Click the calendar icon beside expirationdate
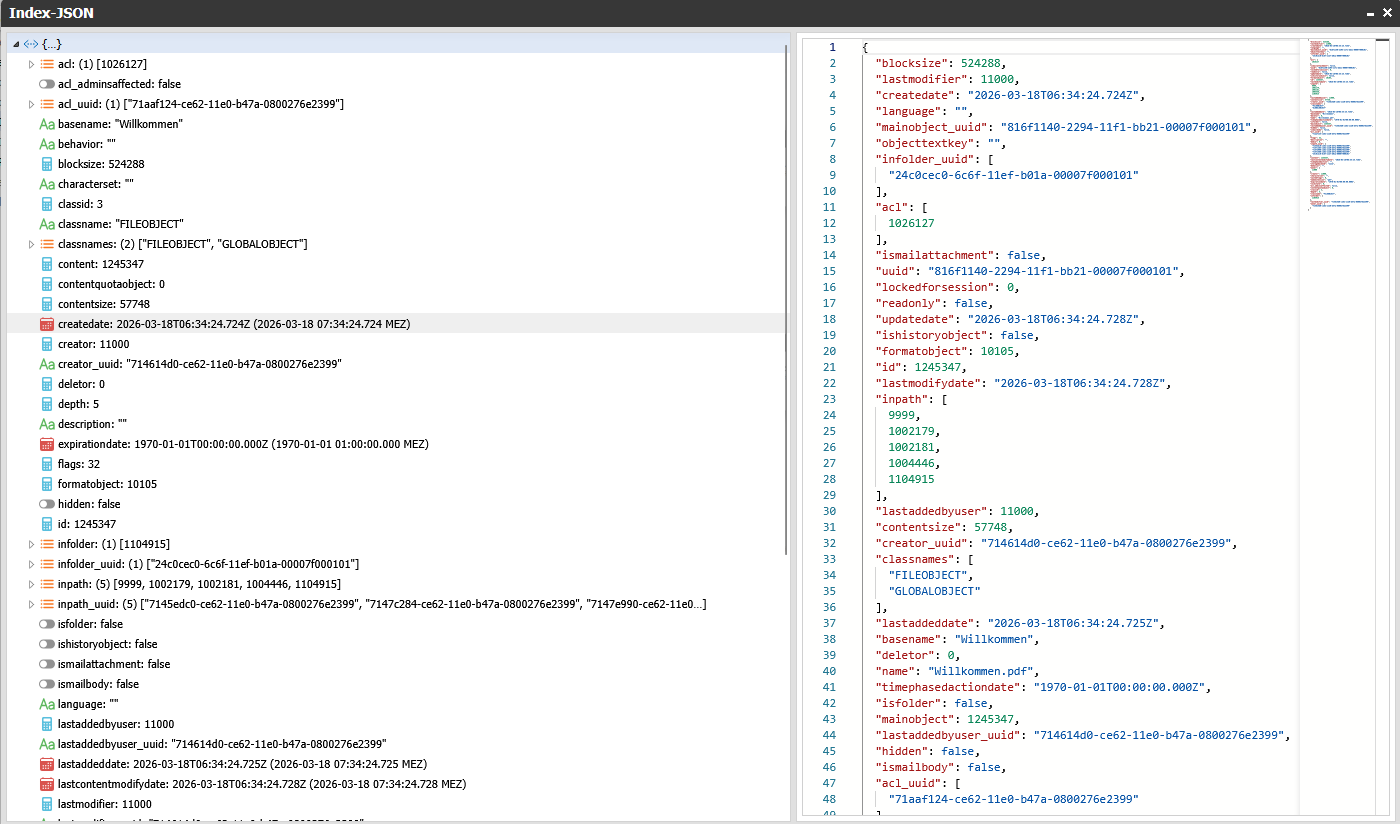Viewport: 1400px width, 824px height. [x=46, y=444]
